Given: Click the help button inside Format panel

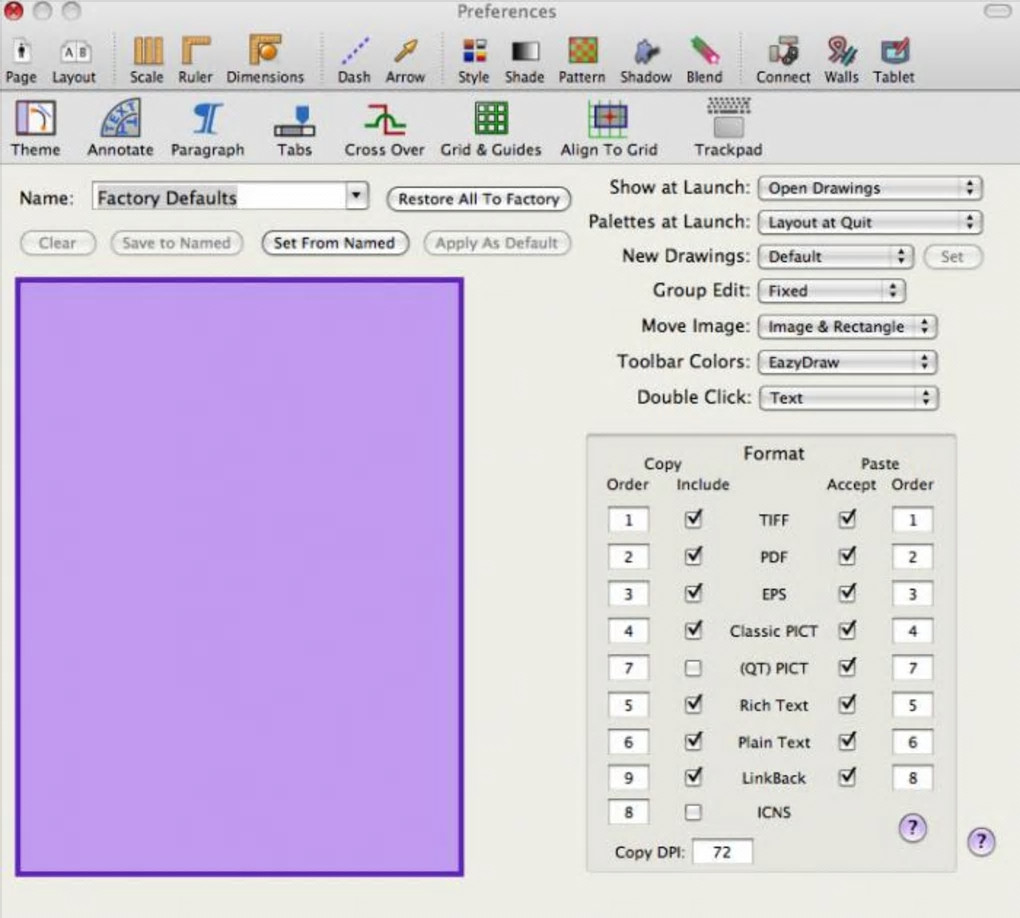Looking at the screenshot, I should tap(913, 828).
